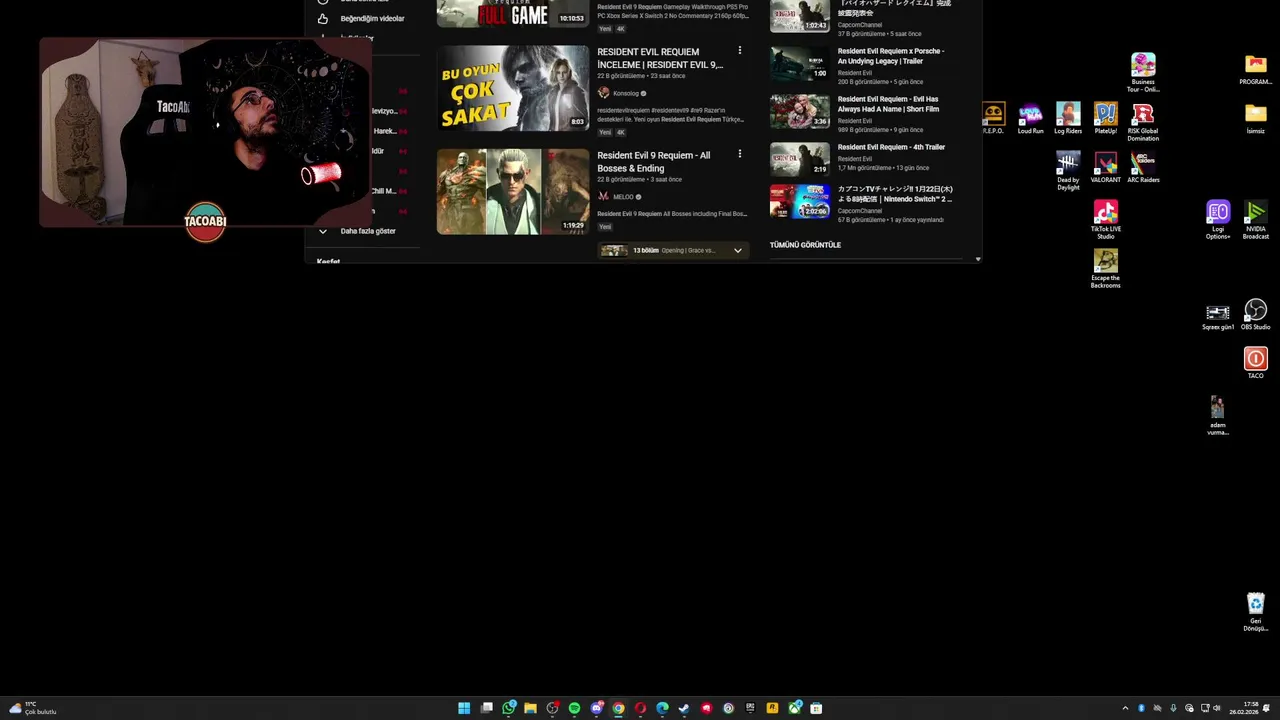Click TÜMÜNÜ GÖRÜNTÜLE link

(805, 245)
